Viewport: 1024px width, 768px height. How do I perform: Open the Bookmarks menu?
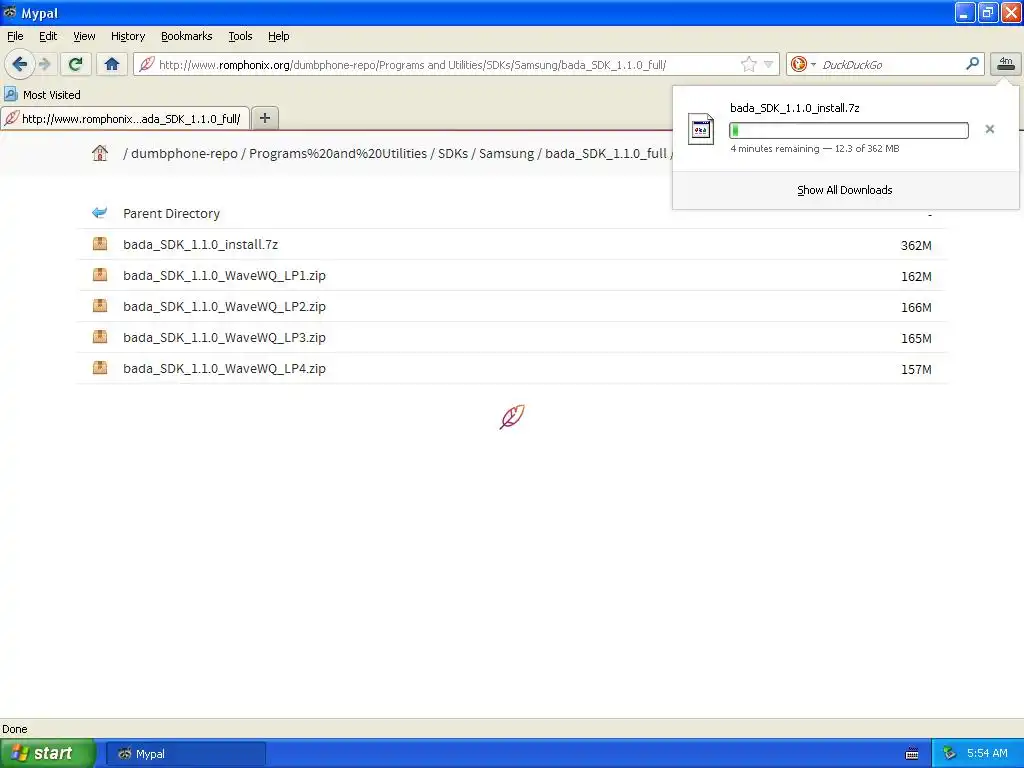pyautogui.click(x=187, y=36)
